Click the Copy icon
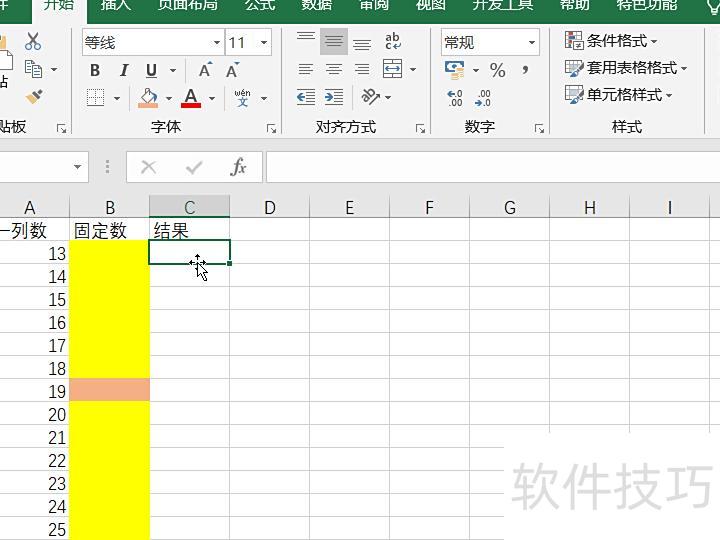 pyautogui.click(x=34, y=69)
